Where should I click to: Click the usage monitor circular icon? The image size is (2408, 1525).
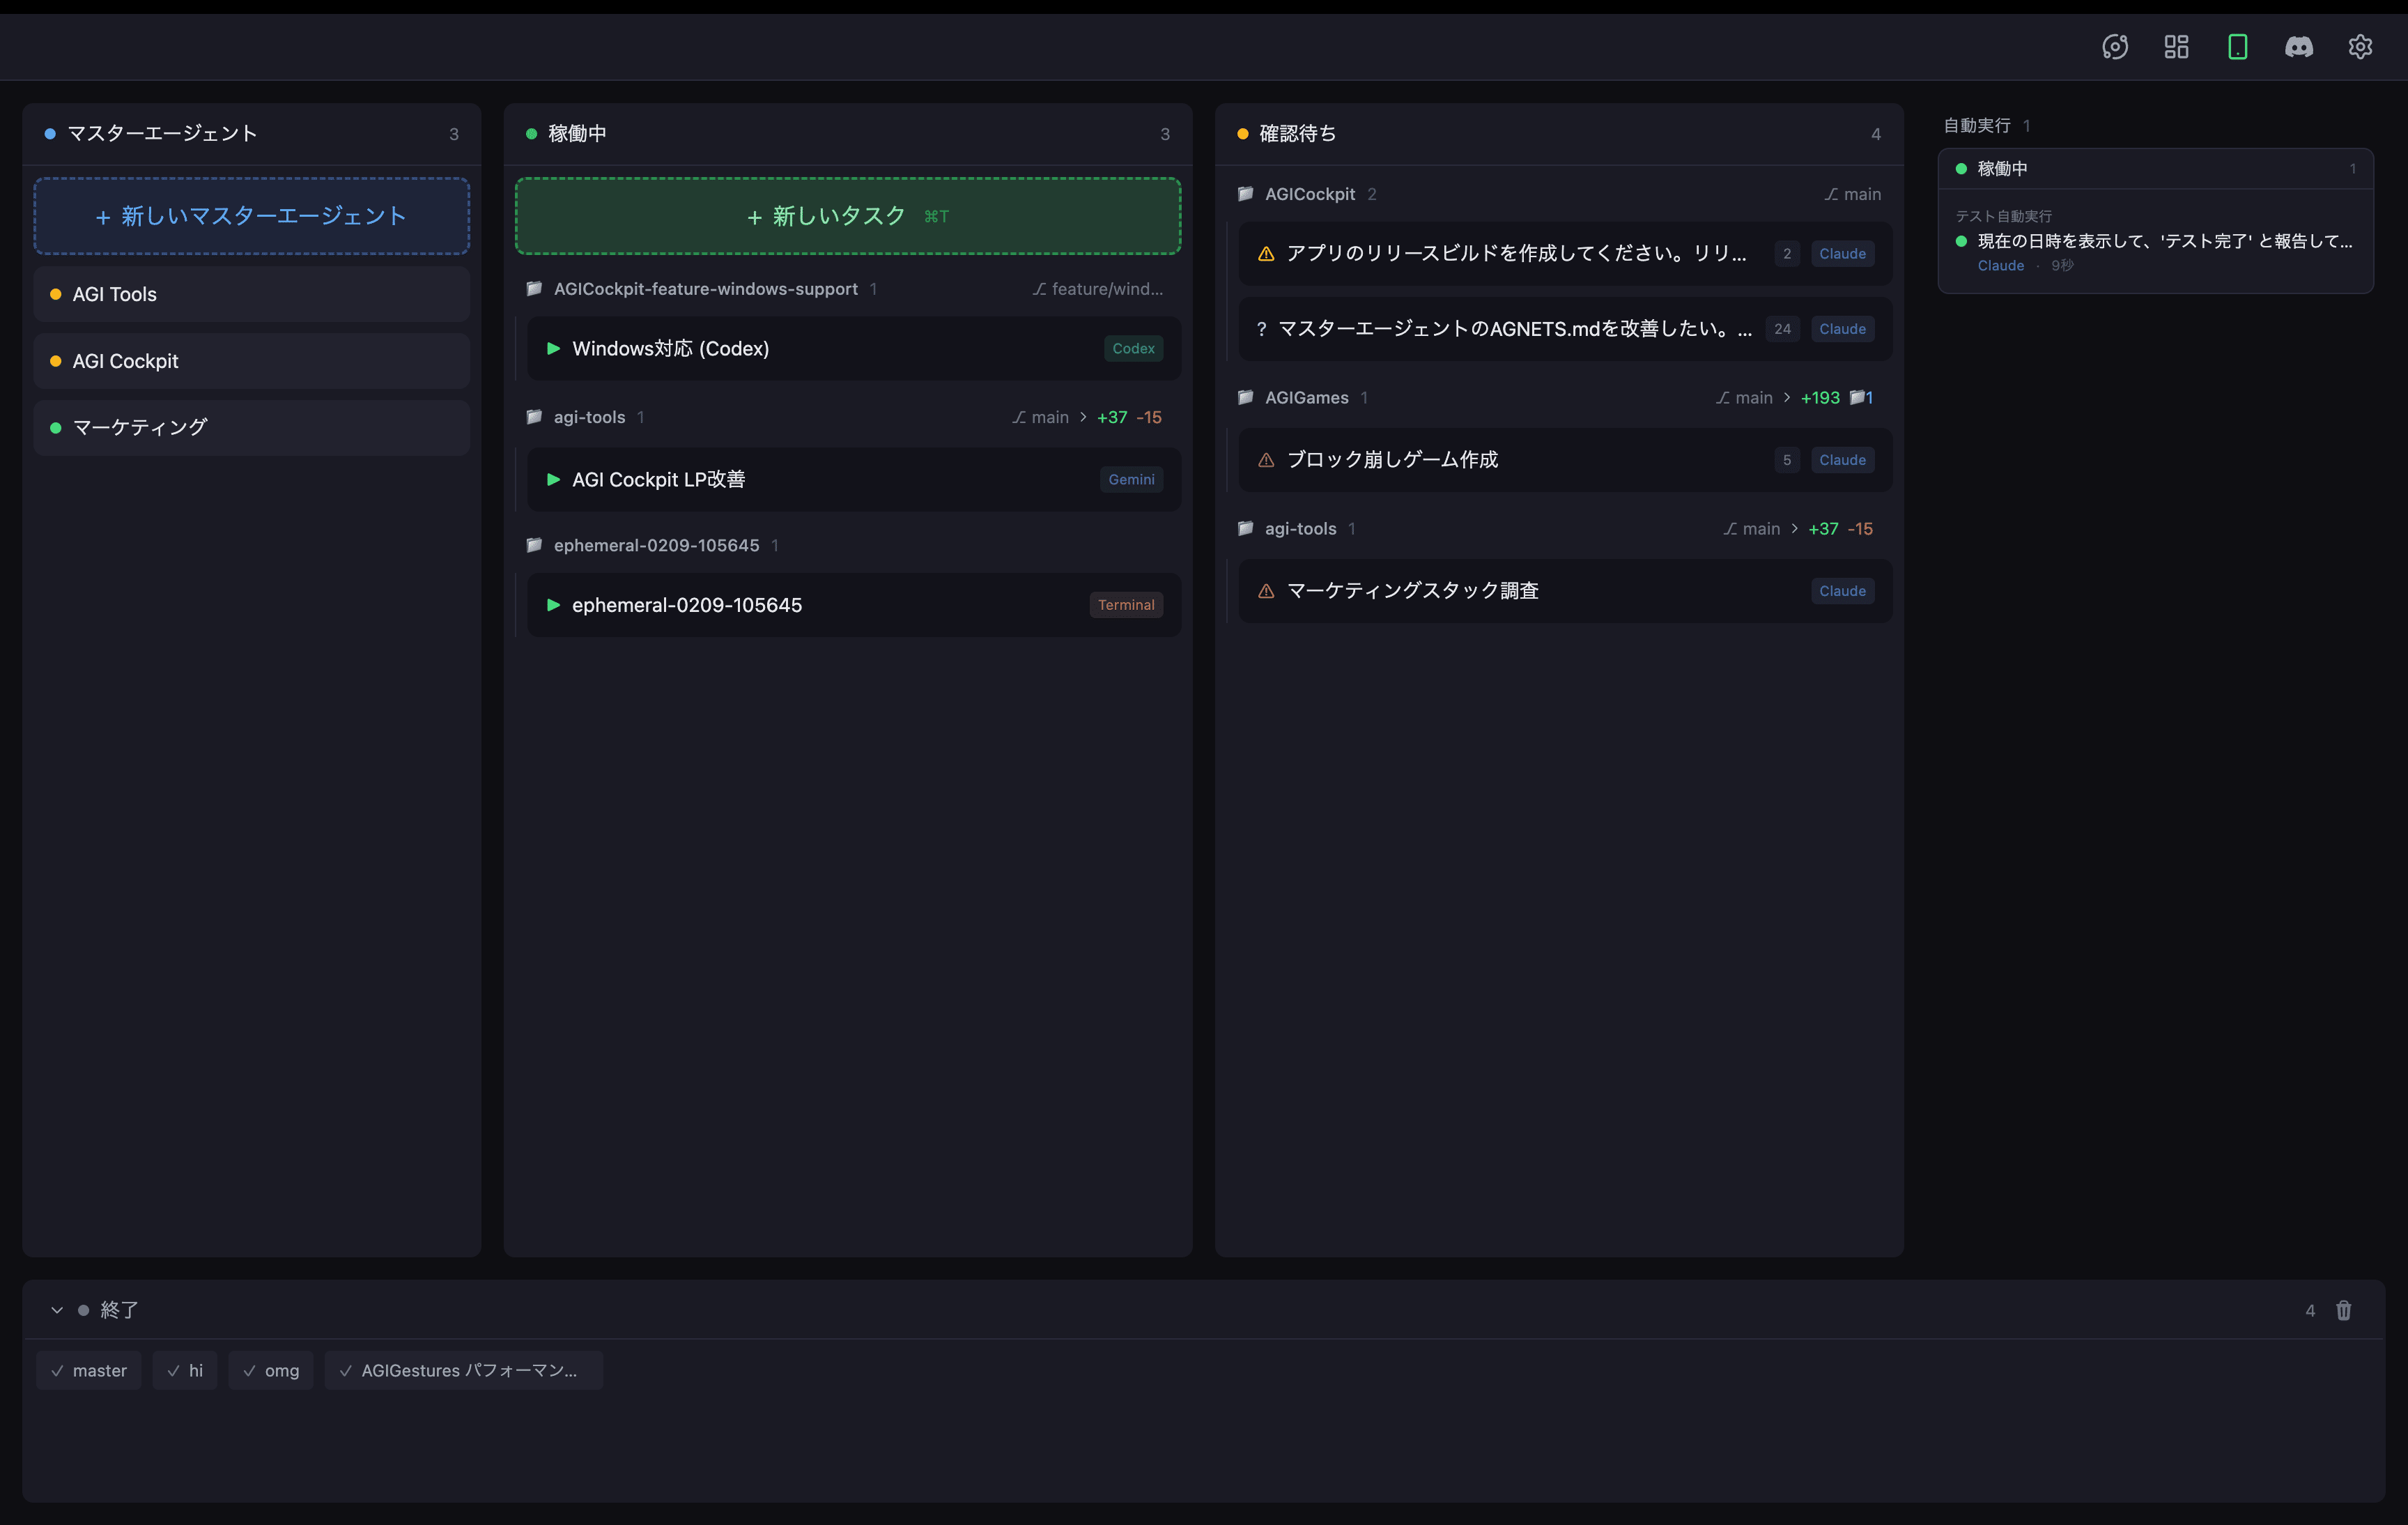(2114, 47)
